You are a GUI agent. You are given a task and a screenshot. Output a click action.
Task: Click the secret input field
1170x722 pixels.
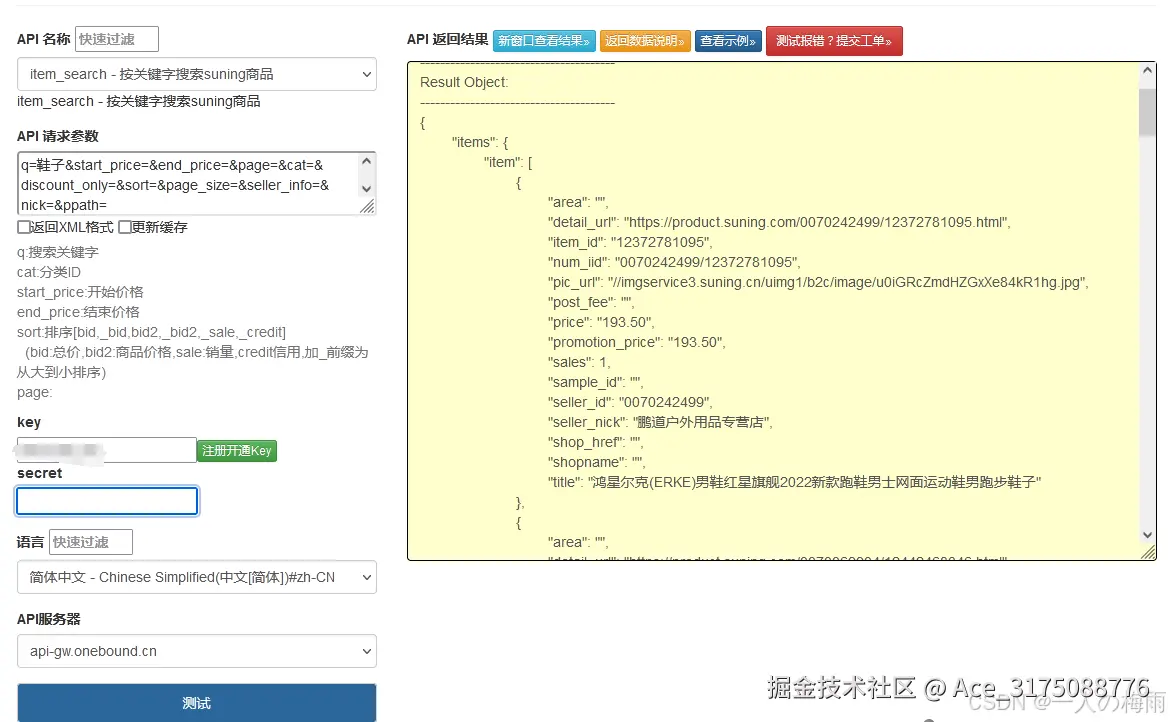tap(106, 500)
